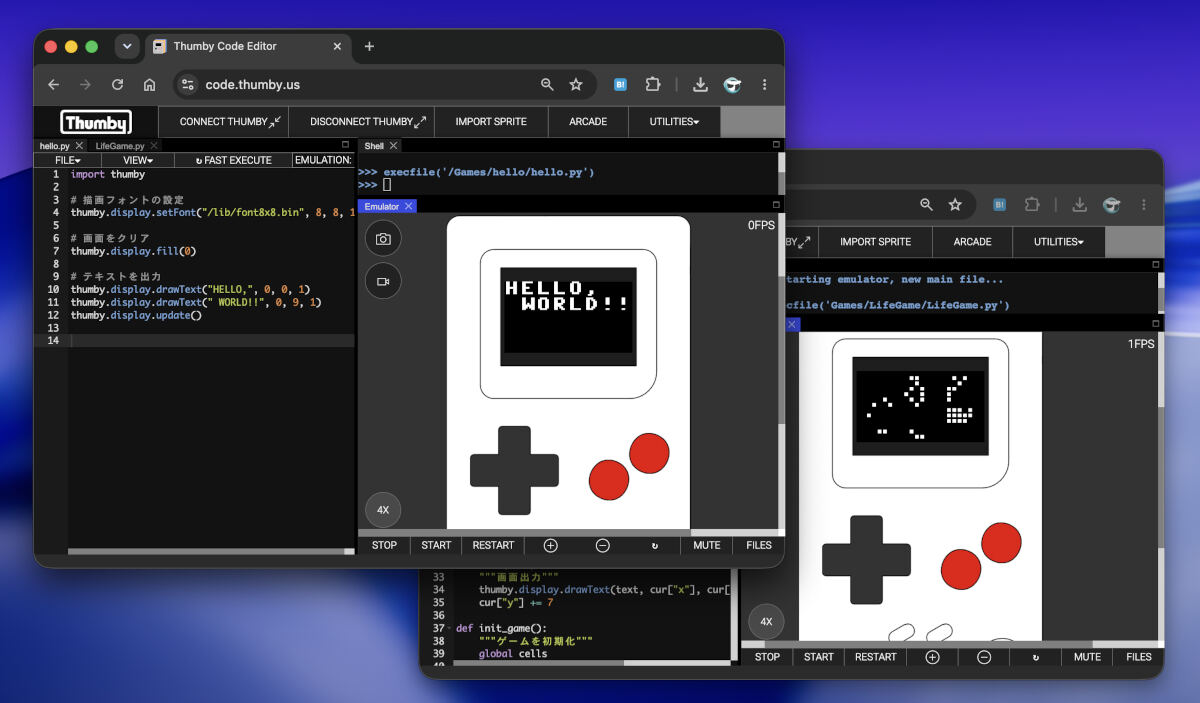This screenshot has width=1200, height=703.
Task: Open ARCADE in front window
Action: click(588, 122)
